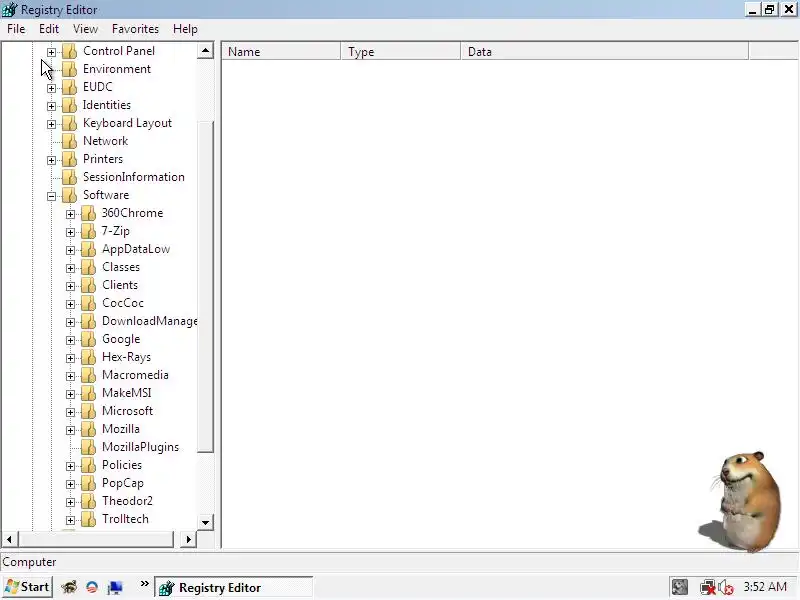Expand the EUDC key

pos(51,88)
